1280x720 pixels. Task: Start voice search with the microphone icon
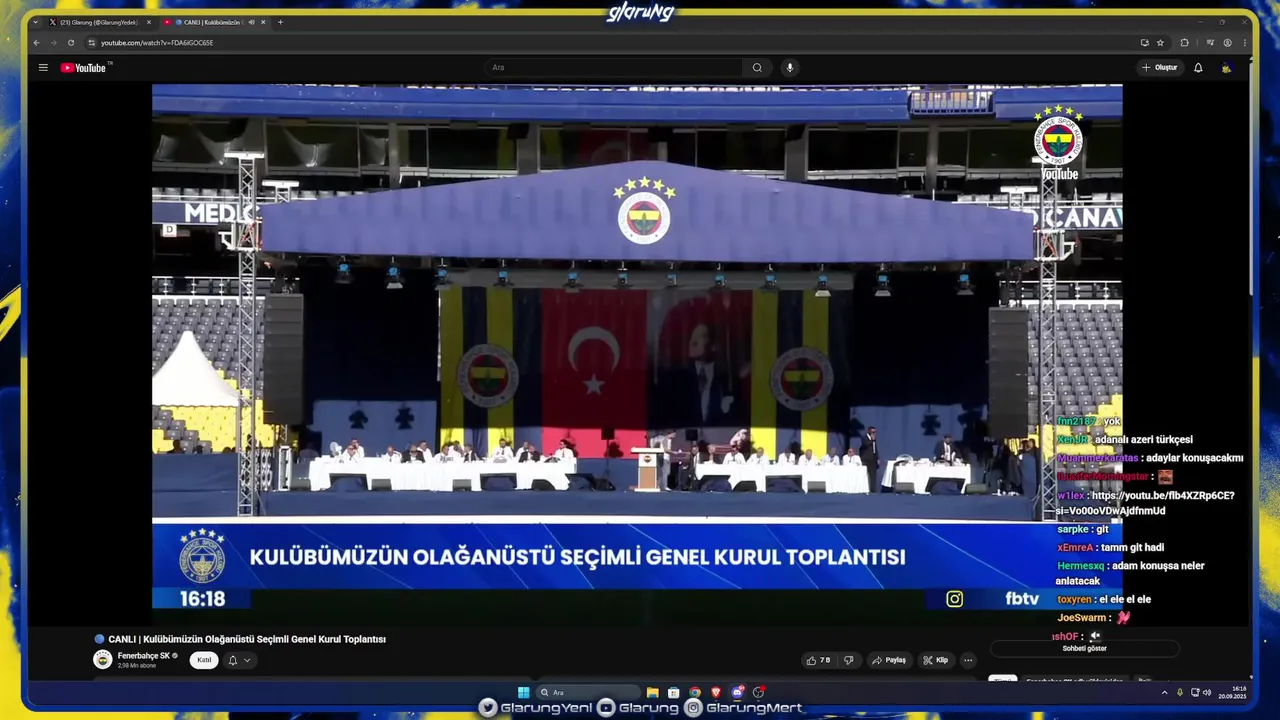point(790,68)
